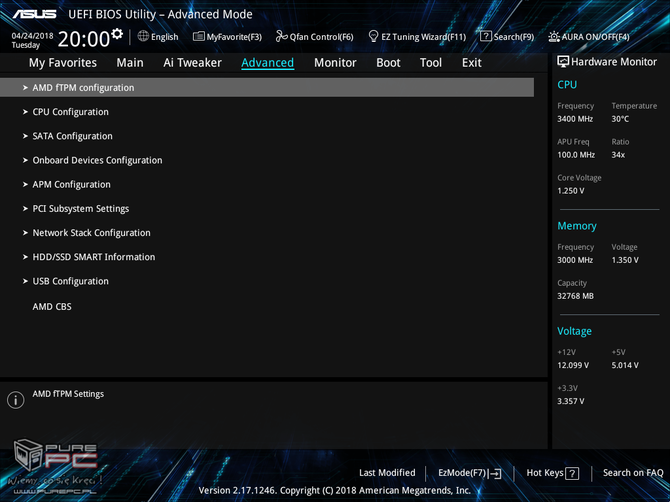Select the CPU Configuration label
Screen dimensions: 670x502
click(71, 112)
